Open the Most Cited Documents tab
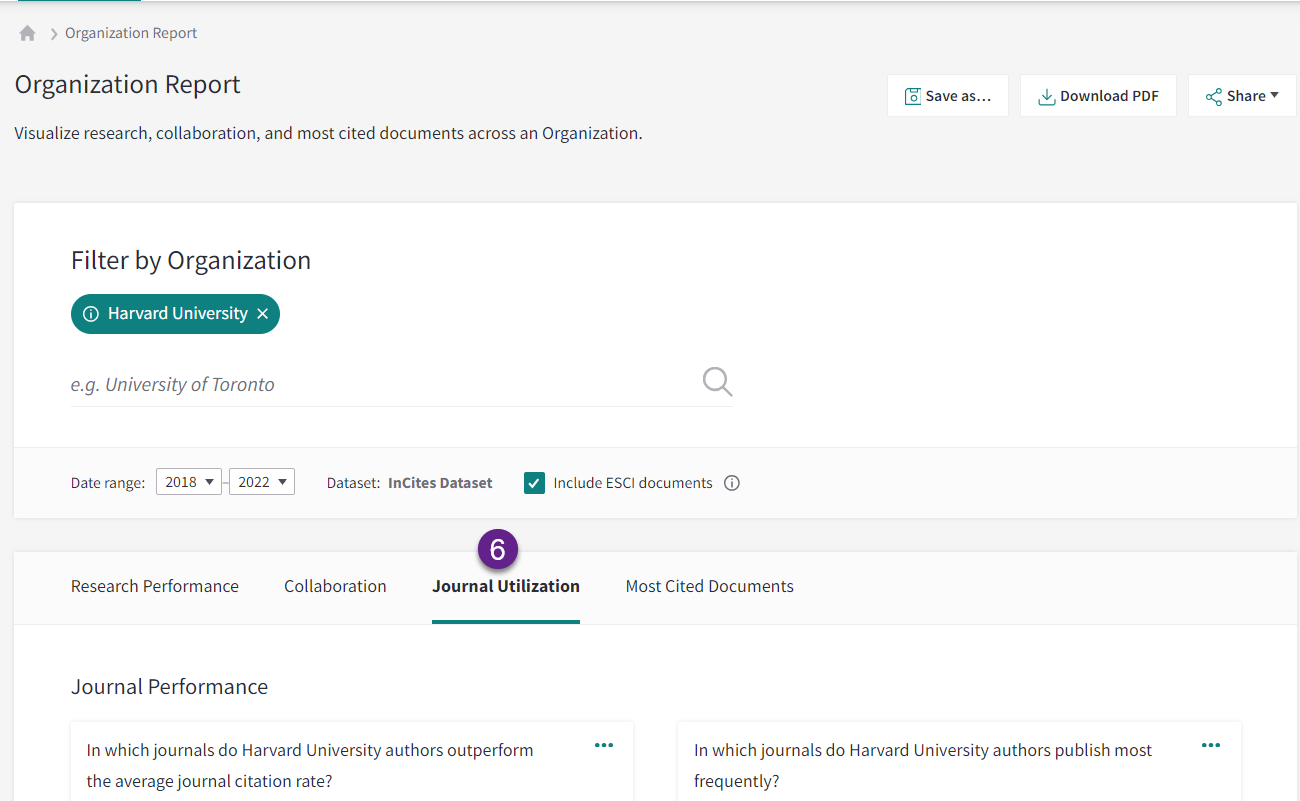The image size is (1300, 801). 709,586
